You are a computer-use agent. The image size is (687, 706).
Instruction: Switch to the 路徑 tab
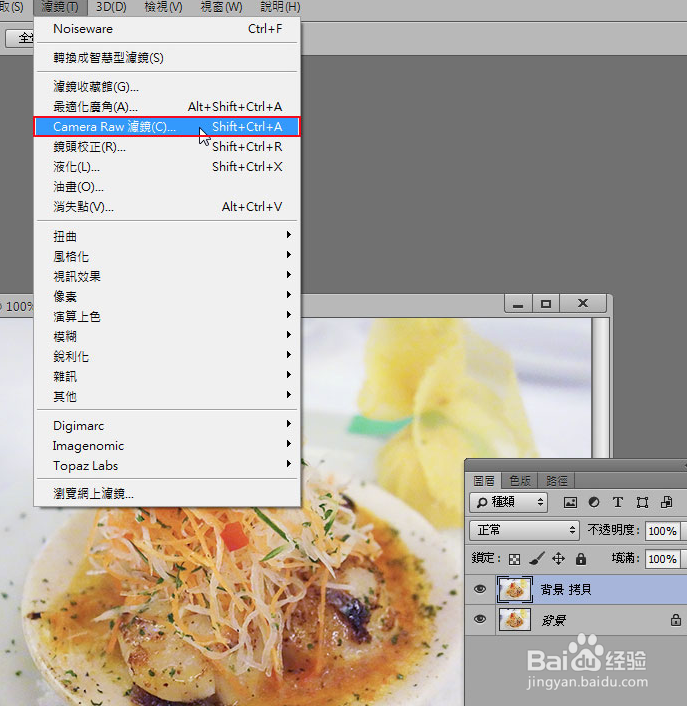coord(556,481)
